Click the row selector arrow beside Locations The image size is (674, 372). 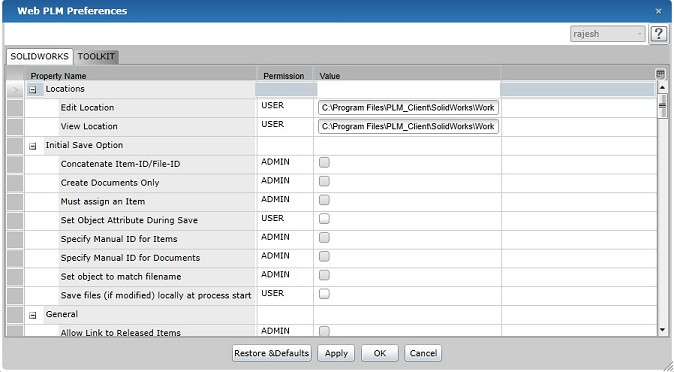tap(15, 90)
